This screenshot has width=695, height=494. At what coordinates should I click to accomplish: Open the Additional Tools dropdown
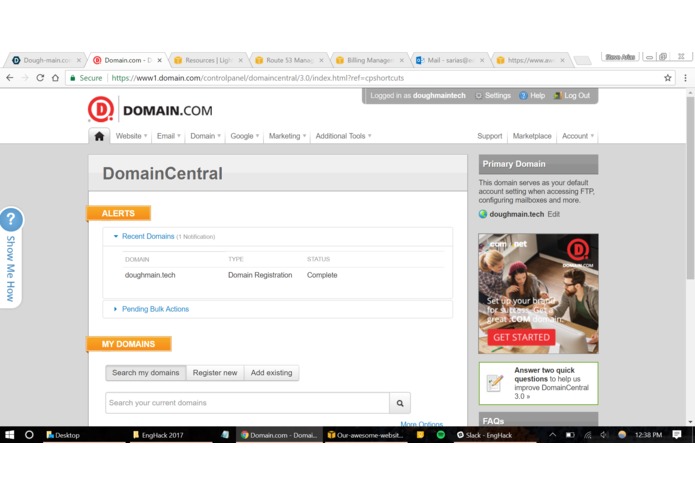click(x=344, y=136)
